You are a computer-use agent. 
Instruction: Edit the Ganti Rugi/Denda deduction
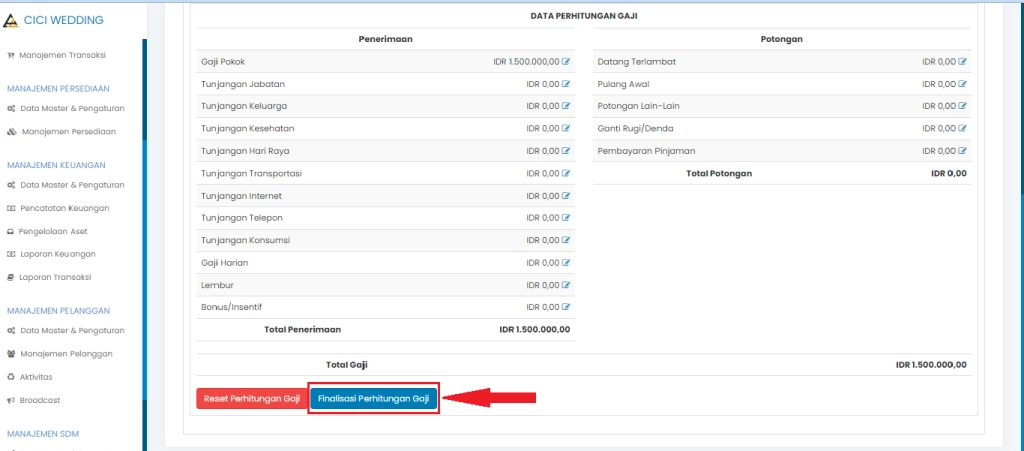pyautogui.click(x=963, y=129)
